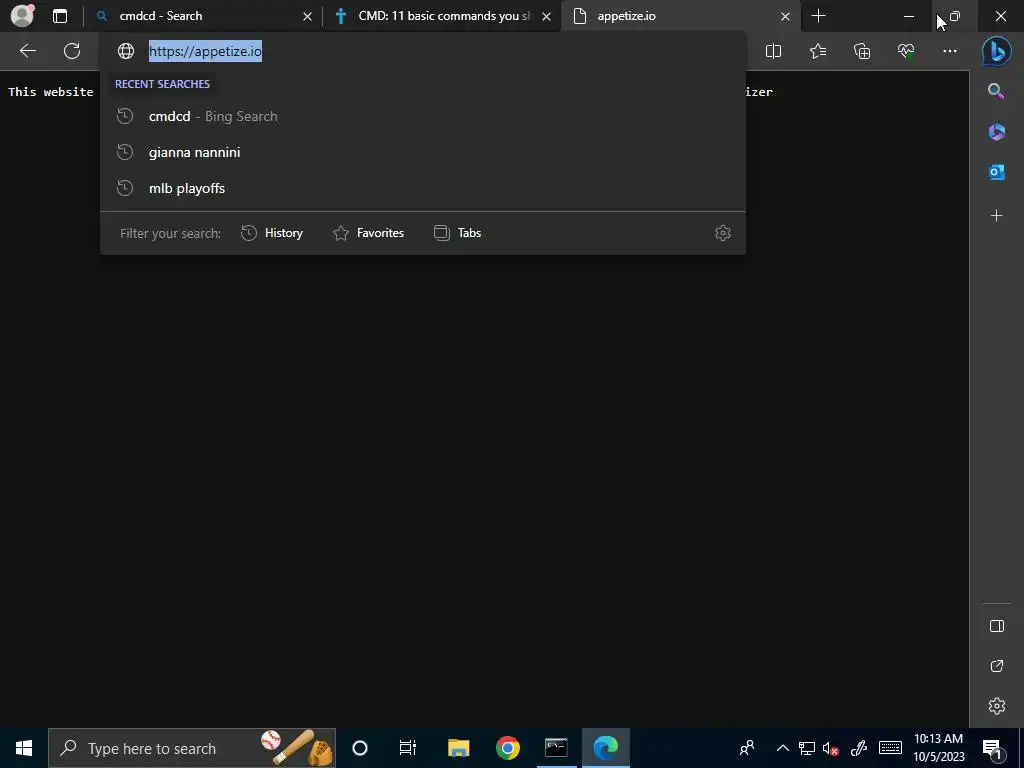Choose the gianna nannini recent search

click(423, 152)
